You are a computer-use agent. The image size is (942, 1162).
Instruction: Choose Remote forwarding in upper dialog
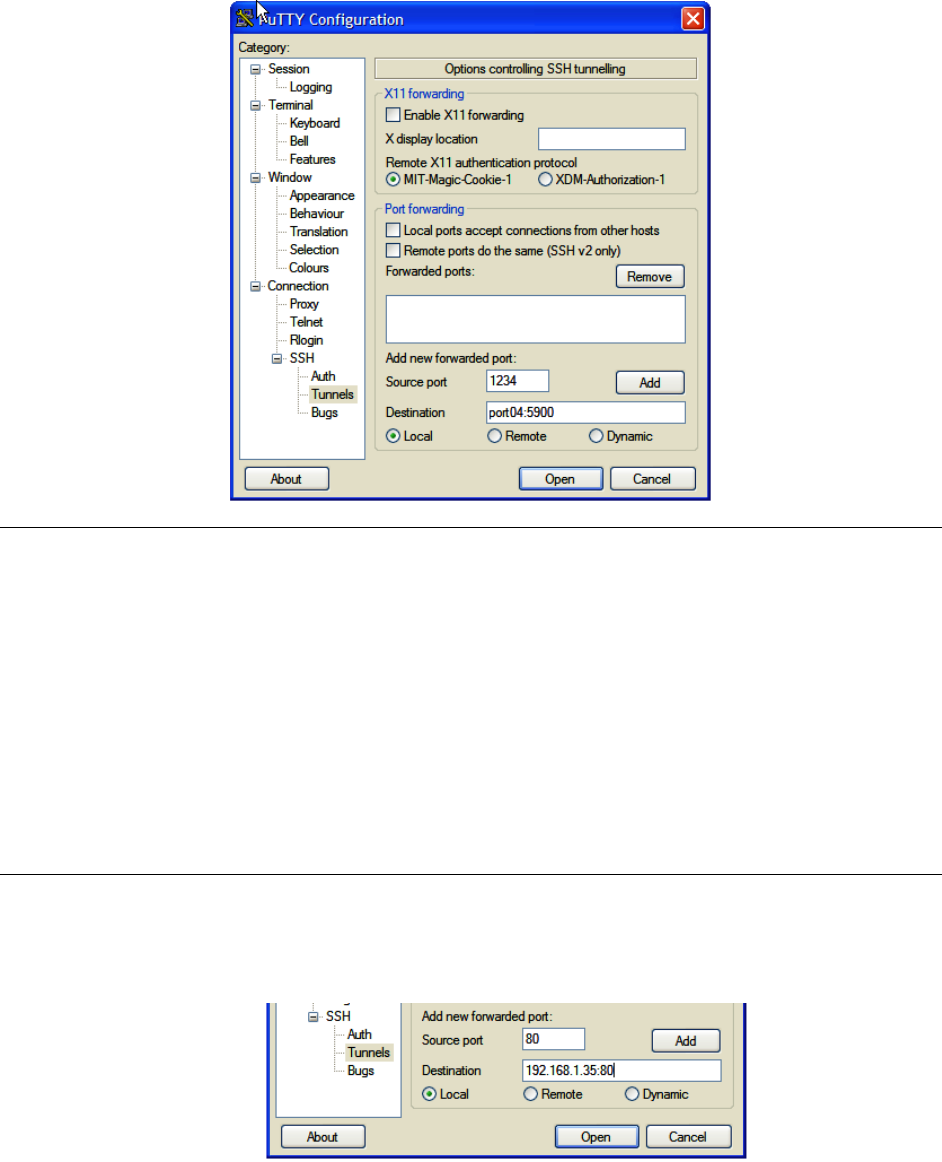pyautogui.click(x=494, y=436)
